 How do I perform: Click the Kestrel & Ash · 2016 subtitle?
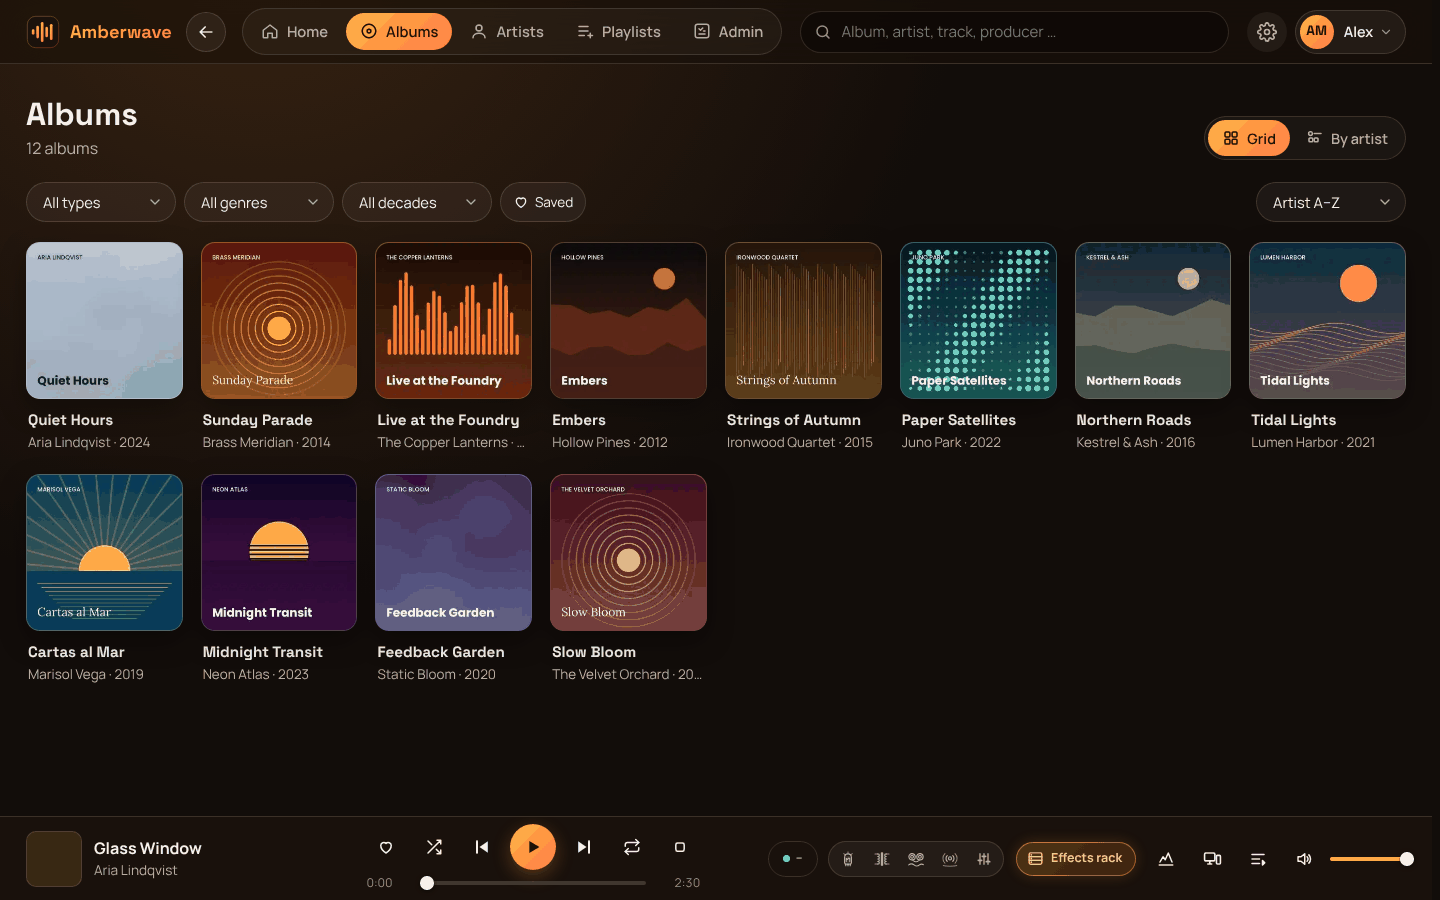coord(1135,442)
